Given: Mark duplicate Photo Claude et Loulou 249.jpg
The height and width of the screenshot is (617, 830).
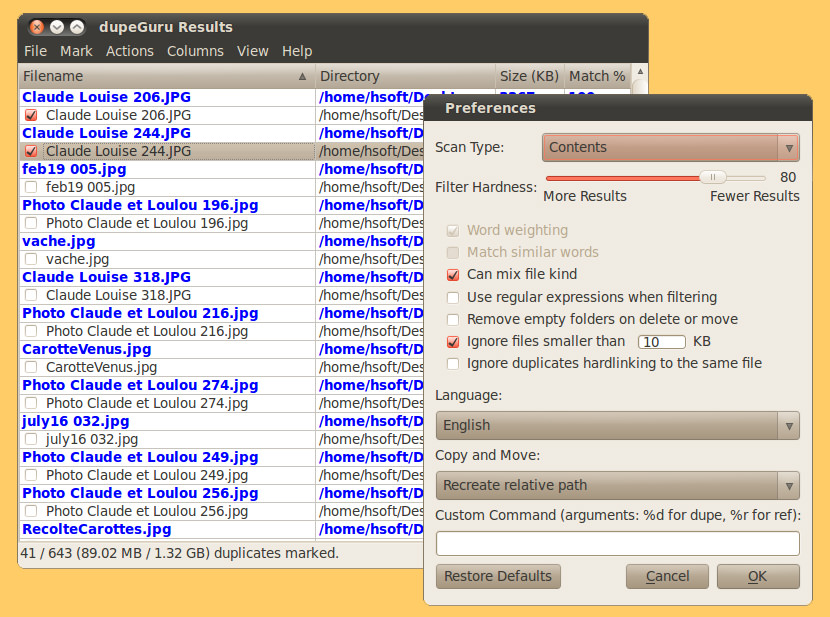Looking at the screenshot, I should tap(31, 475).
